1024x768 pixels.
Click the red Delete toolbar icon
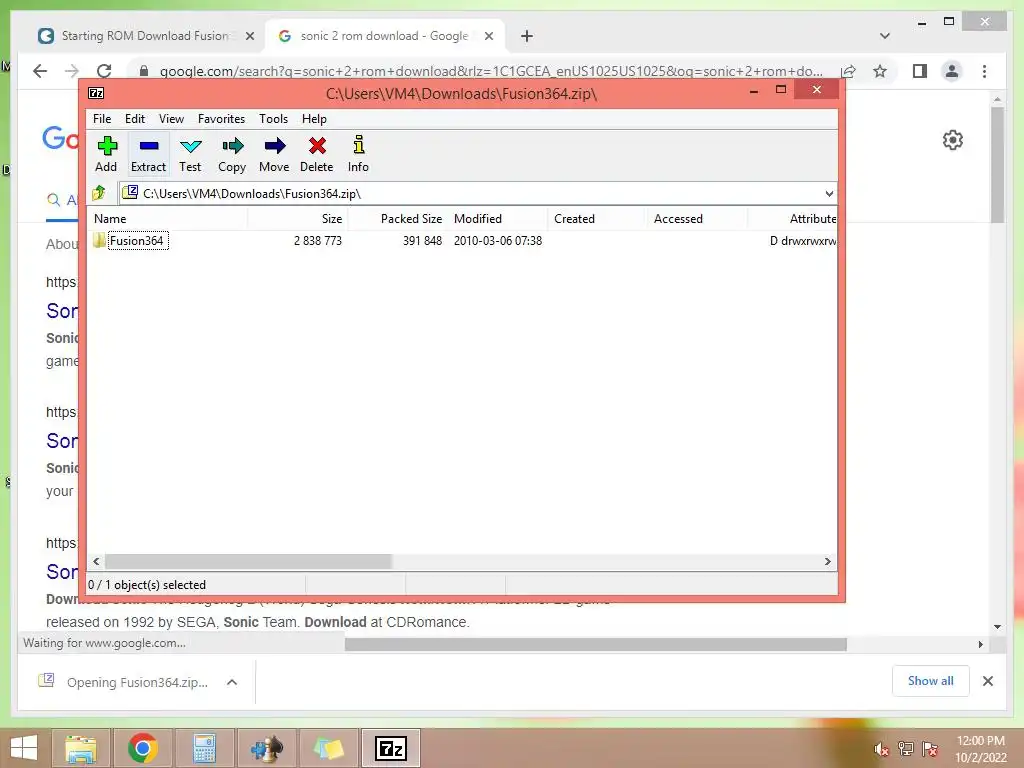point(317,154)
